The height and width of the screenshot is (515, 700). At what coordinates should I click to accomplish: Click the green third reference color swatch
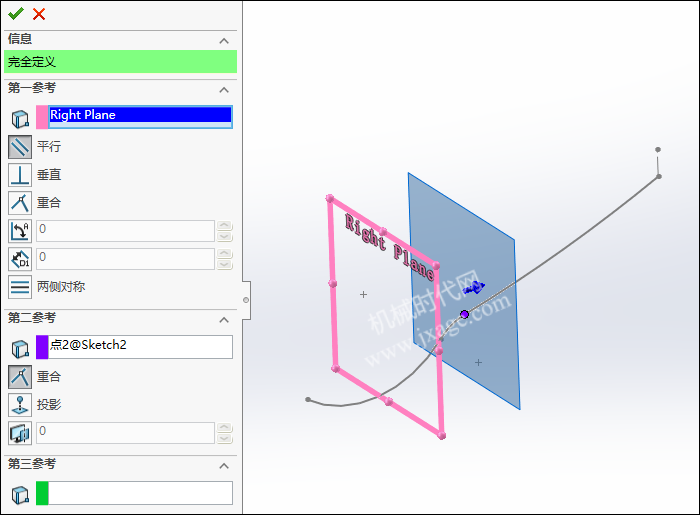click(x=42, y=493)
